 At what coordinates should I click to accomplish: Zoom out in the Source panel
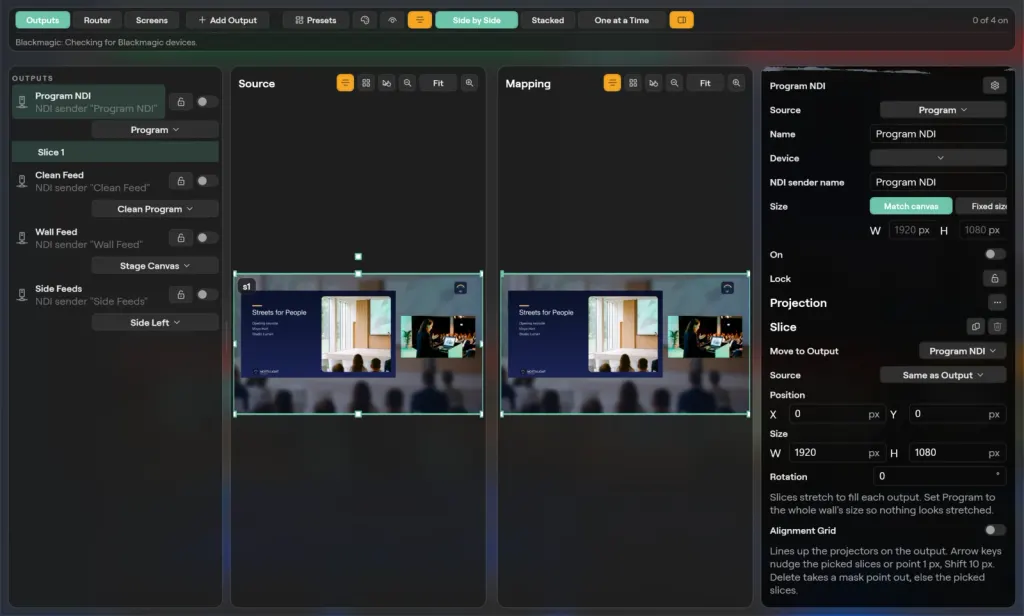408,83
